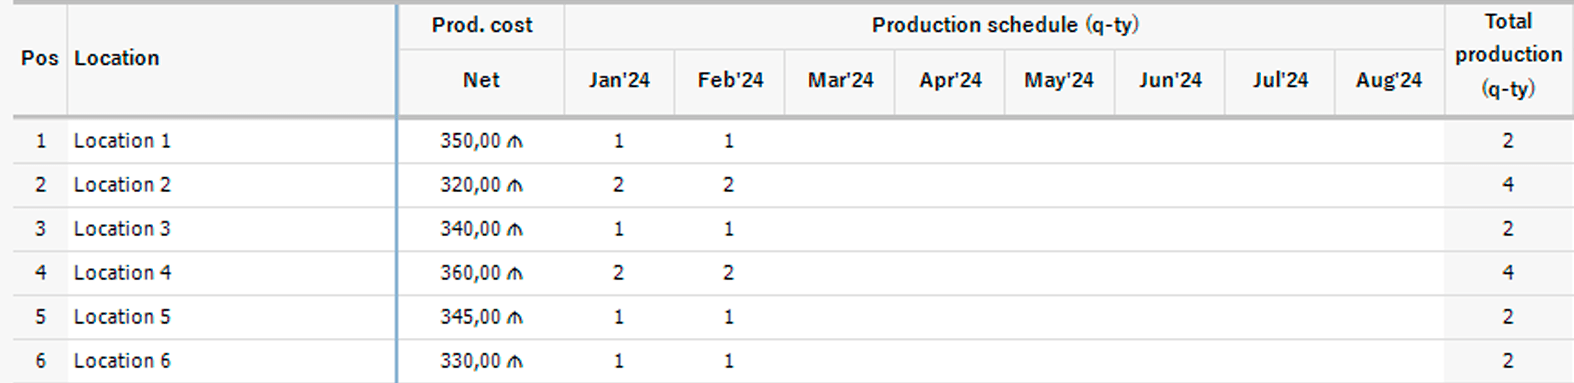
Task: Click the currency icon beside 360,00
Action: (x=514, y=274)
